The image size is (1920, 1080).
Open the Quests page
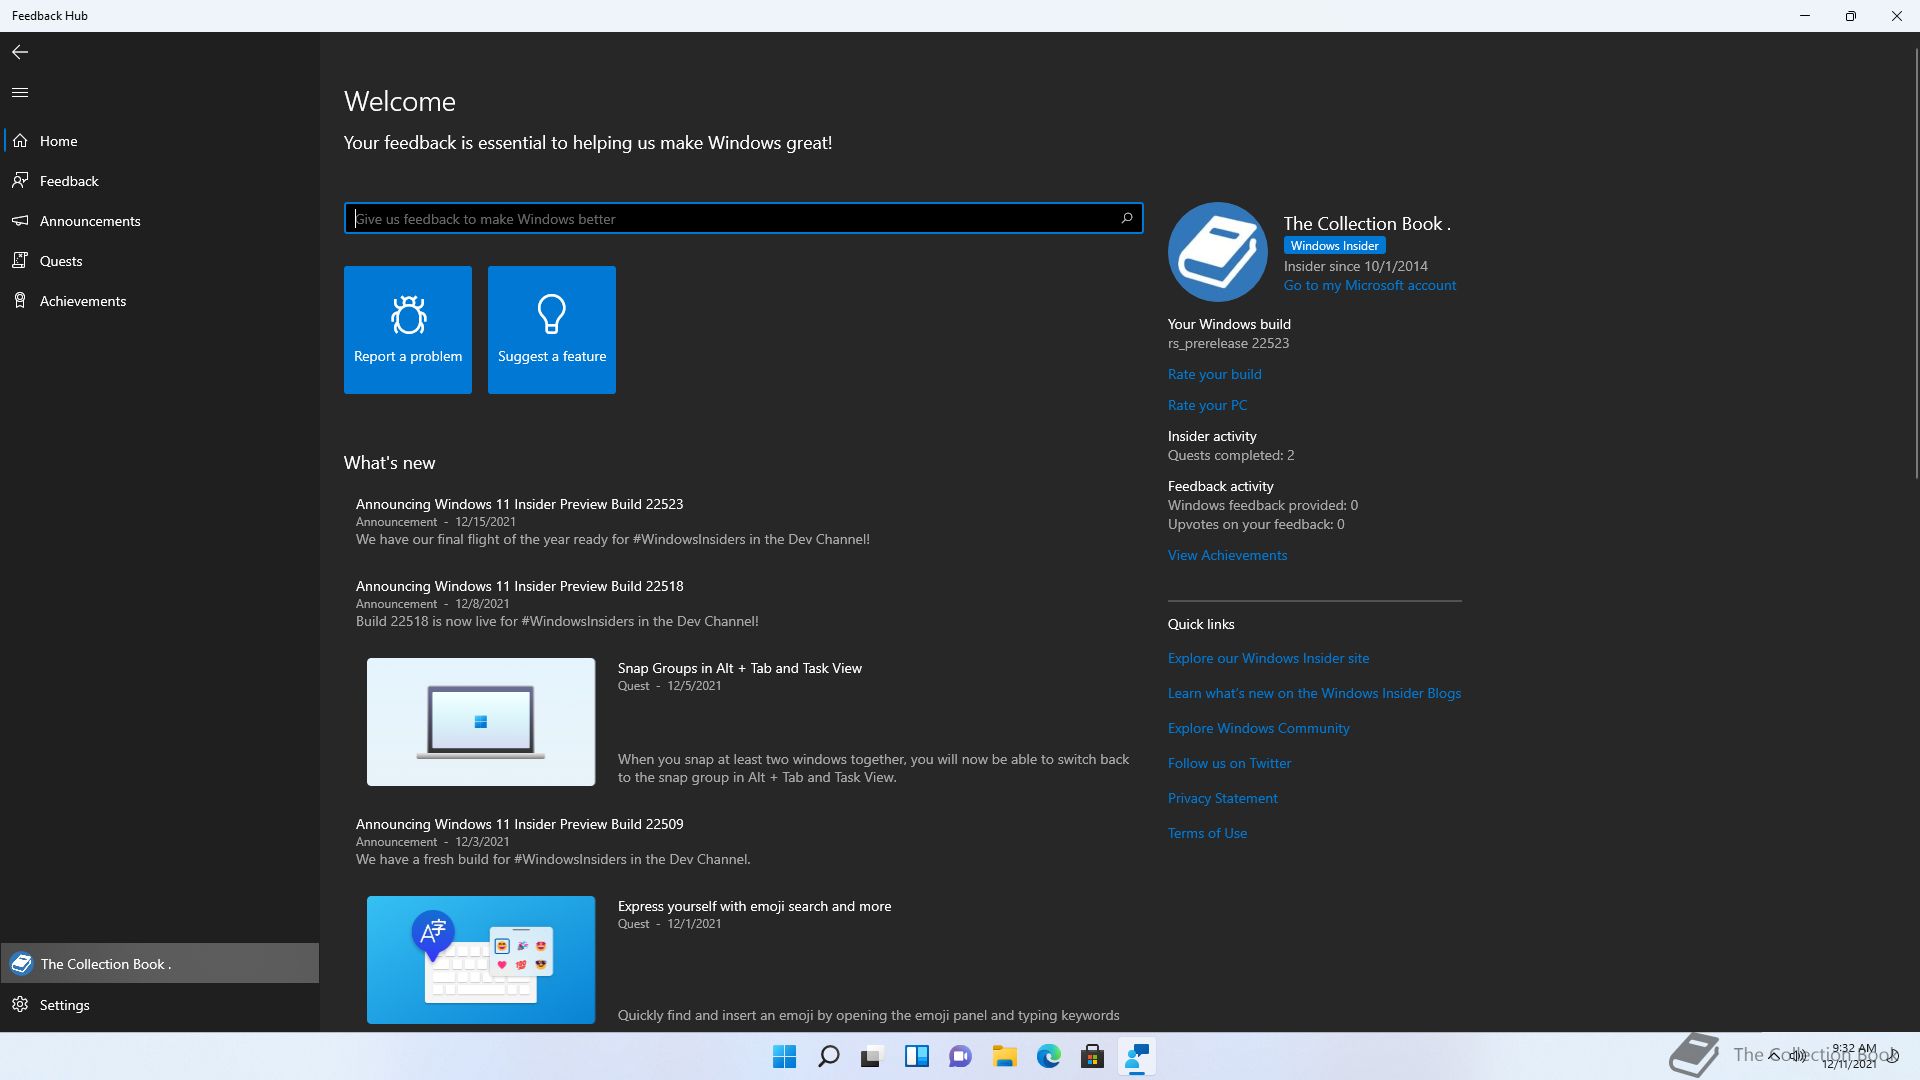160,261
